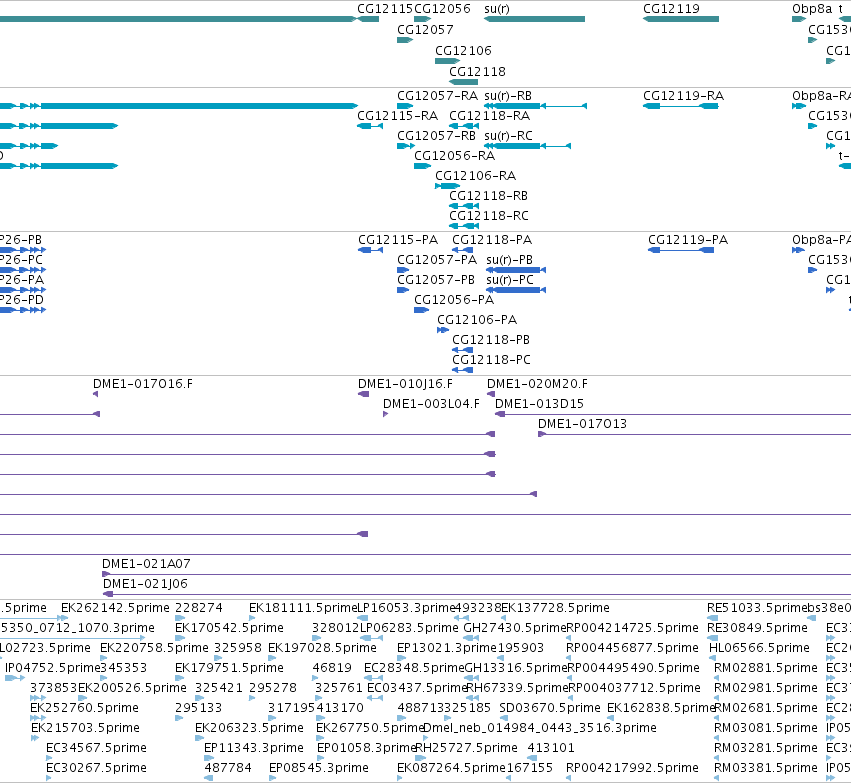Click the CG12115-PA protein label
This screenshot has width=851, height=783.
(x=398, y=240)
